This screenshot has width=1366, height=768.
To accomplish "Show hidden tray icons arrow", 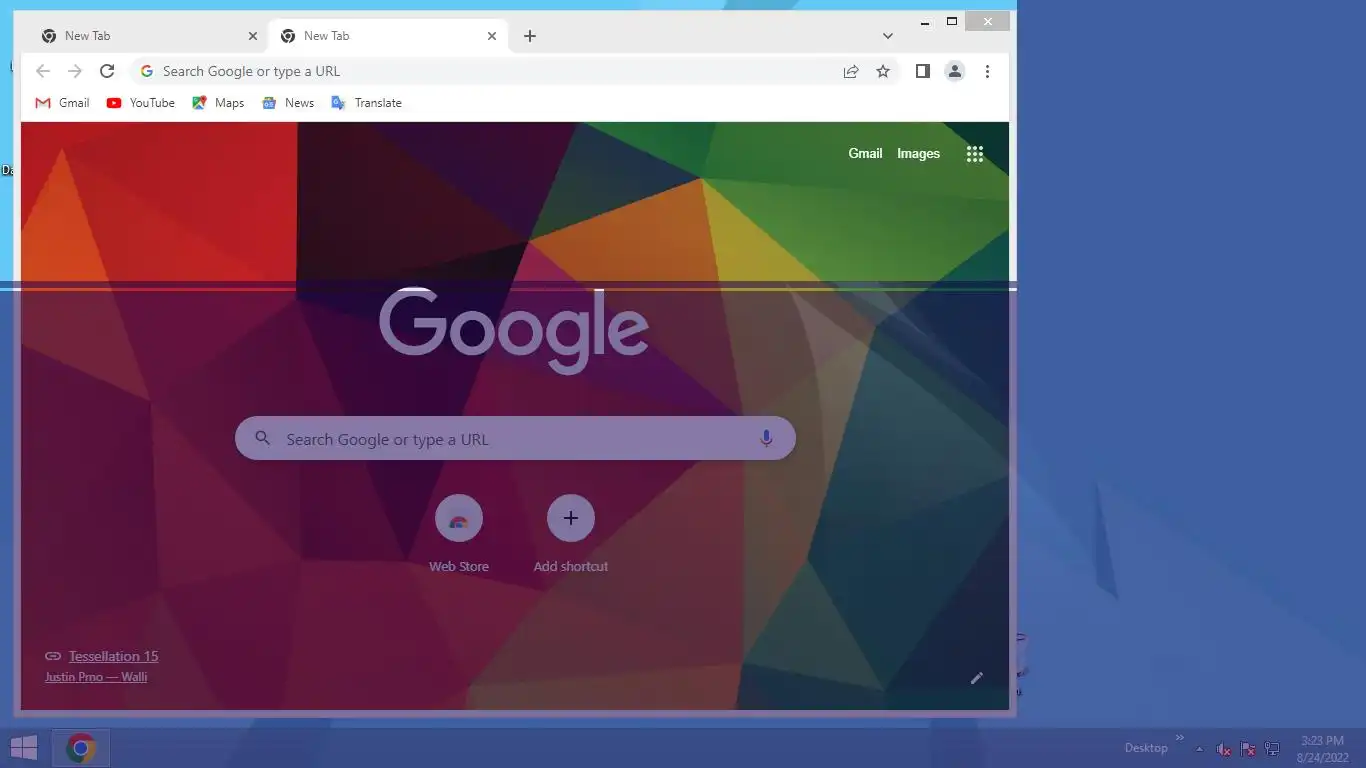I will (x=1200, y=749).
